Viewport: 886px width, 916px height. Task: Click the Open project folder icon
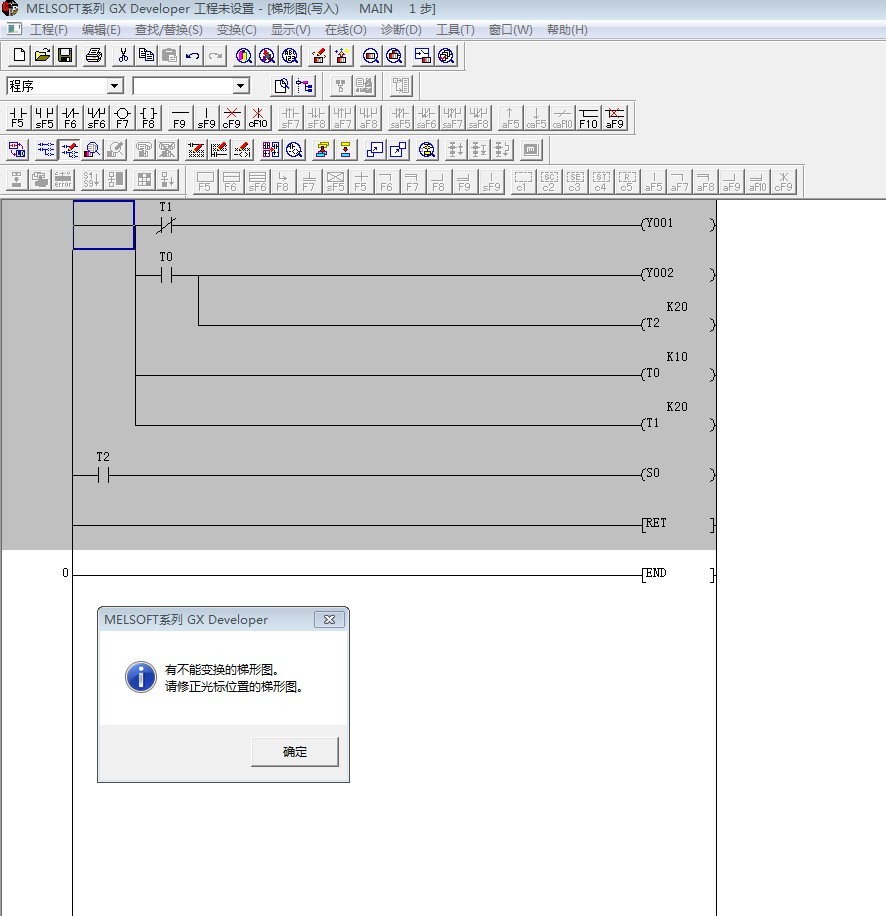[42, 56]
